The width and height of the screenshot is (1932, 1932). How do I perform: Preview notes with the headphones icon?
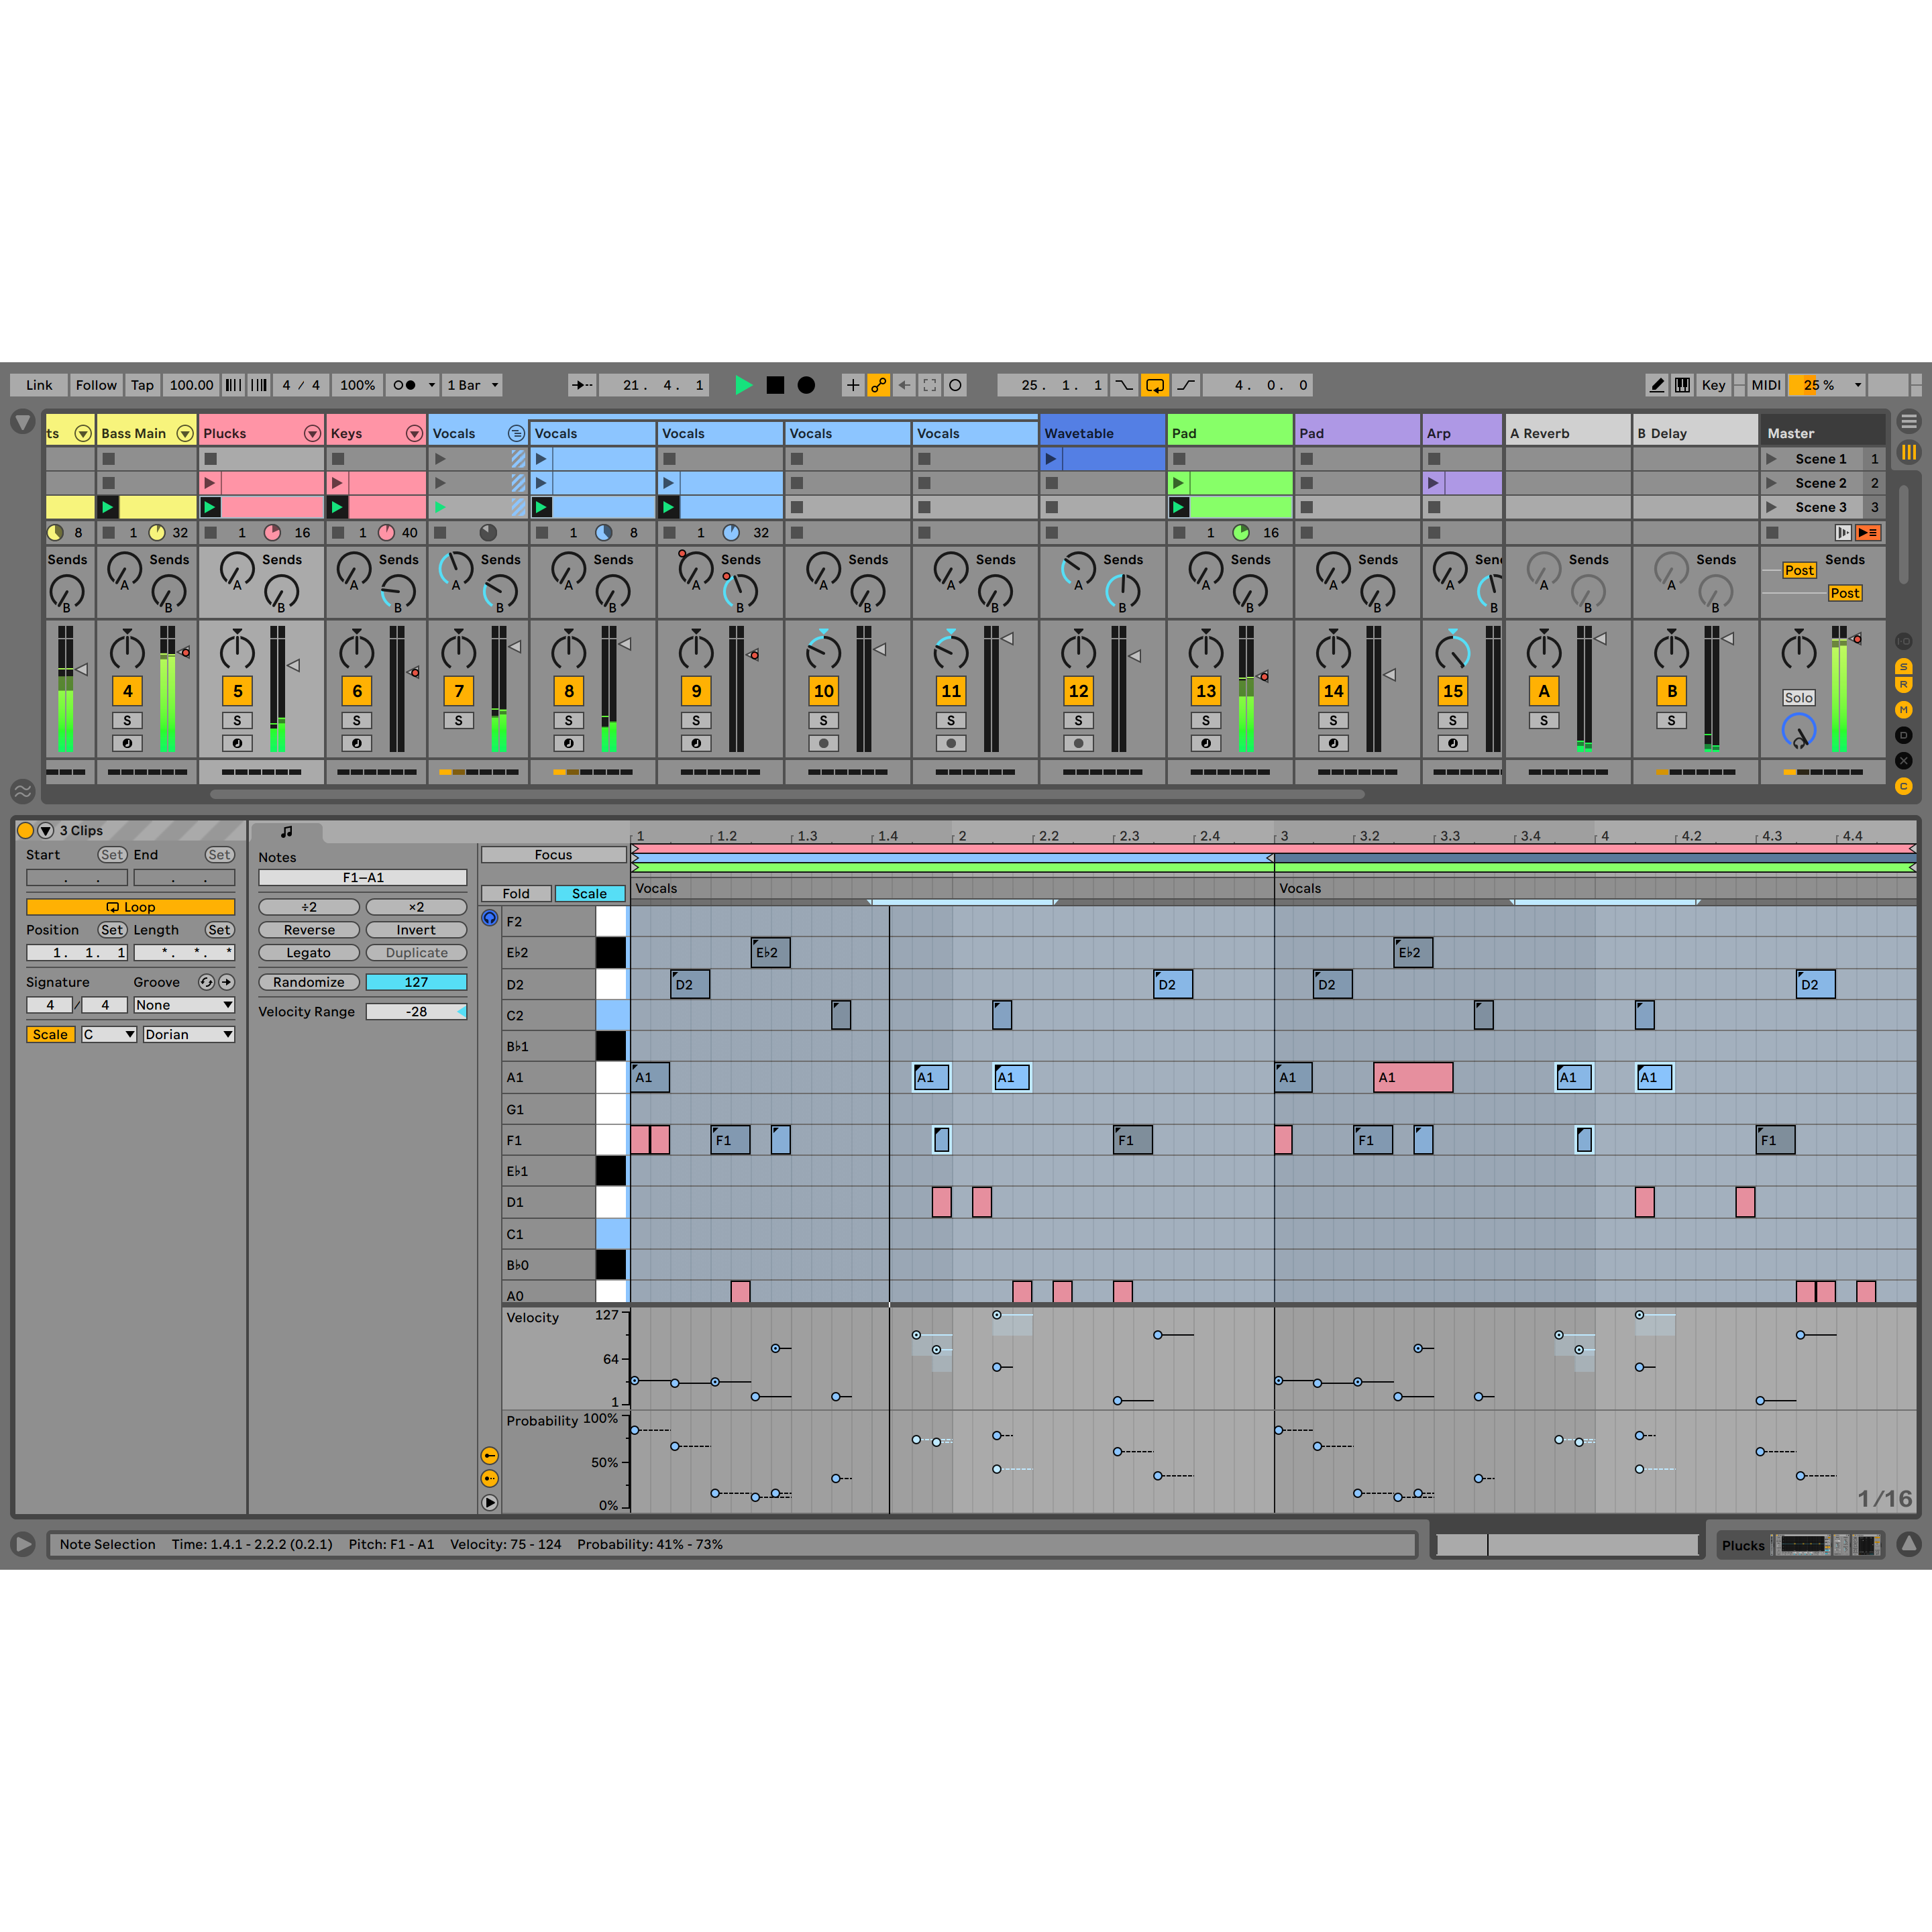point(489,918)
